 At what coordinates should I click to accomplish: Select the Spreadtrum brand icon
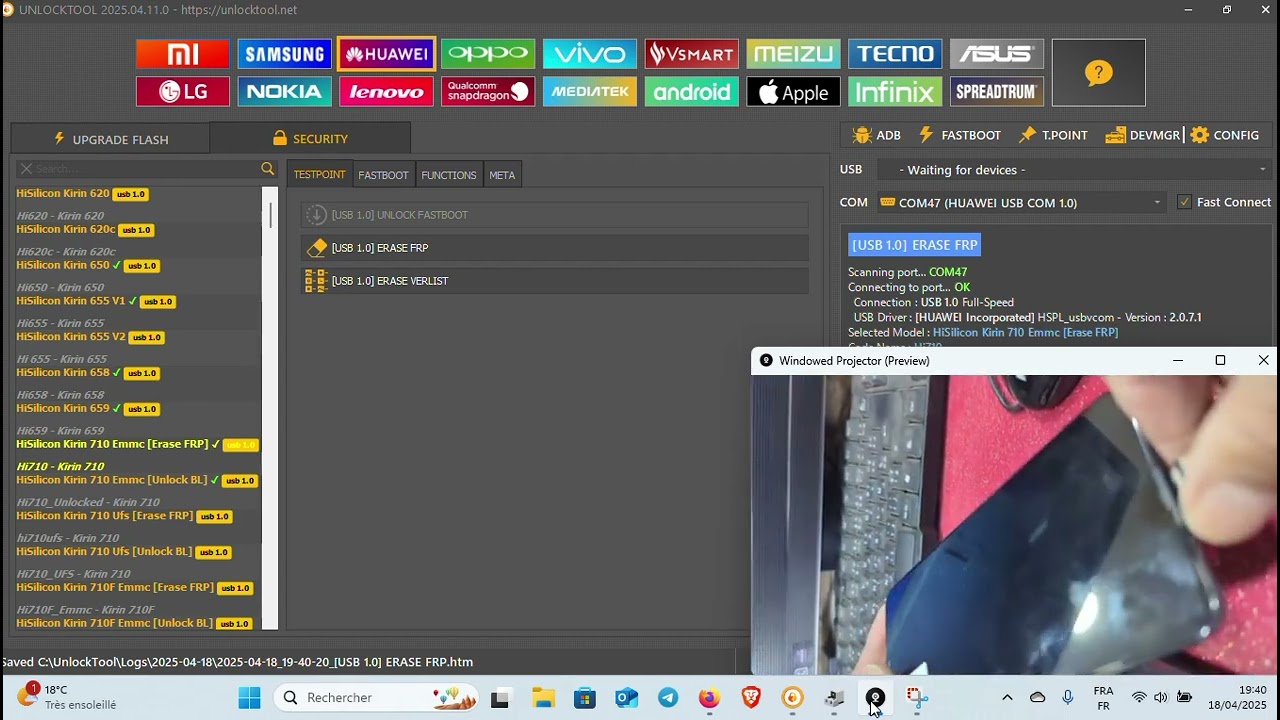(997, 92)
